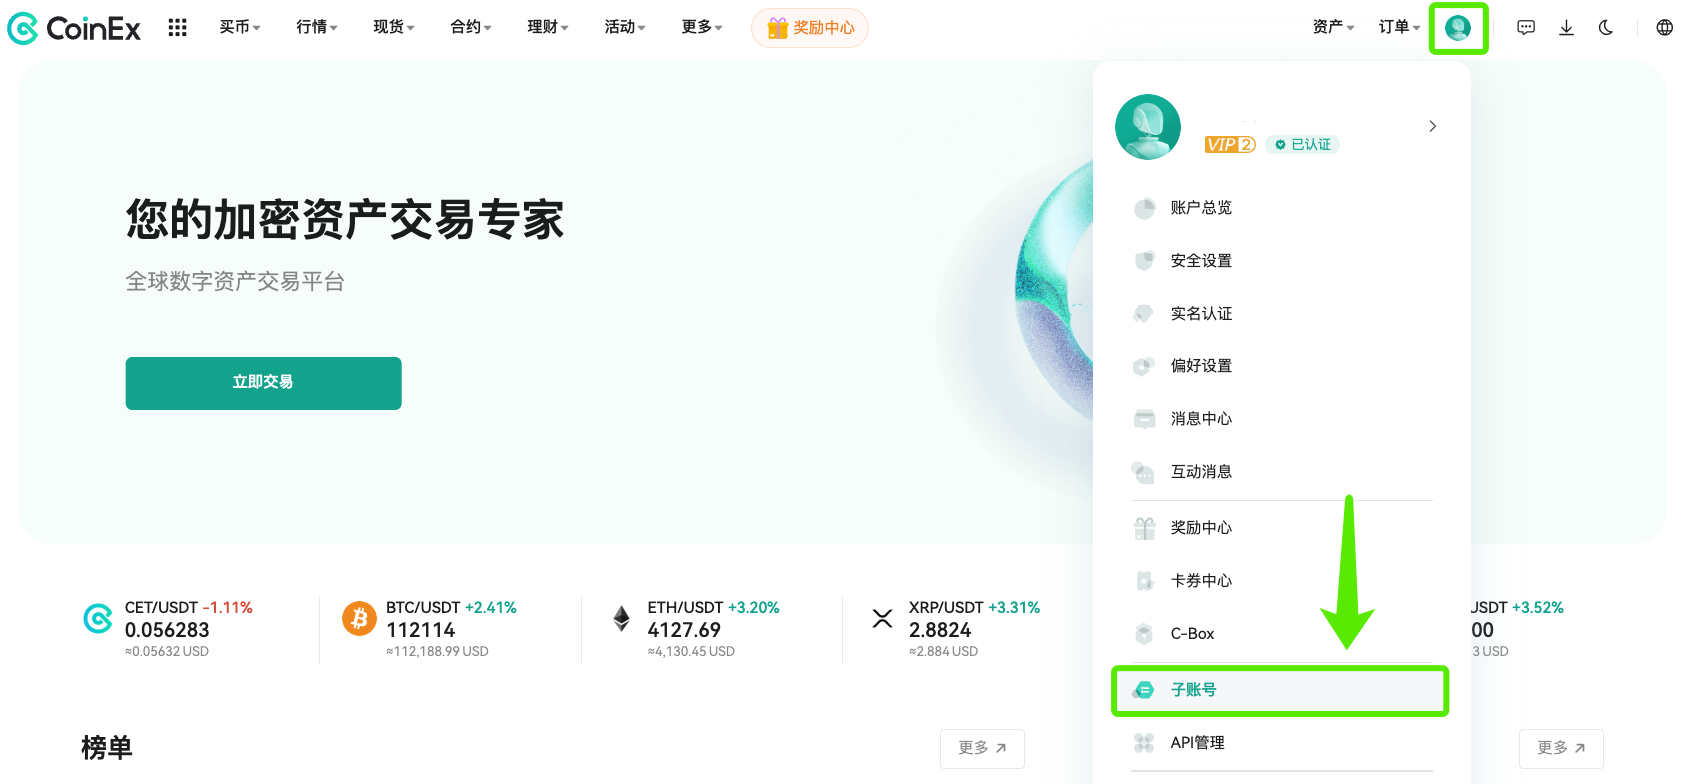Screen dimensions: 1682x784
Task: Open profile details chevron arrow
Action: pos(1433,126)
